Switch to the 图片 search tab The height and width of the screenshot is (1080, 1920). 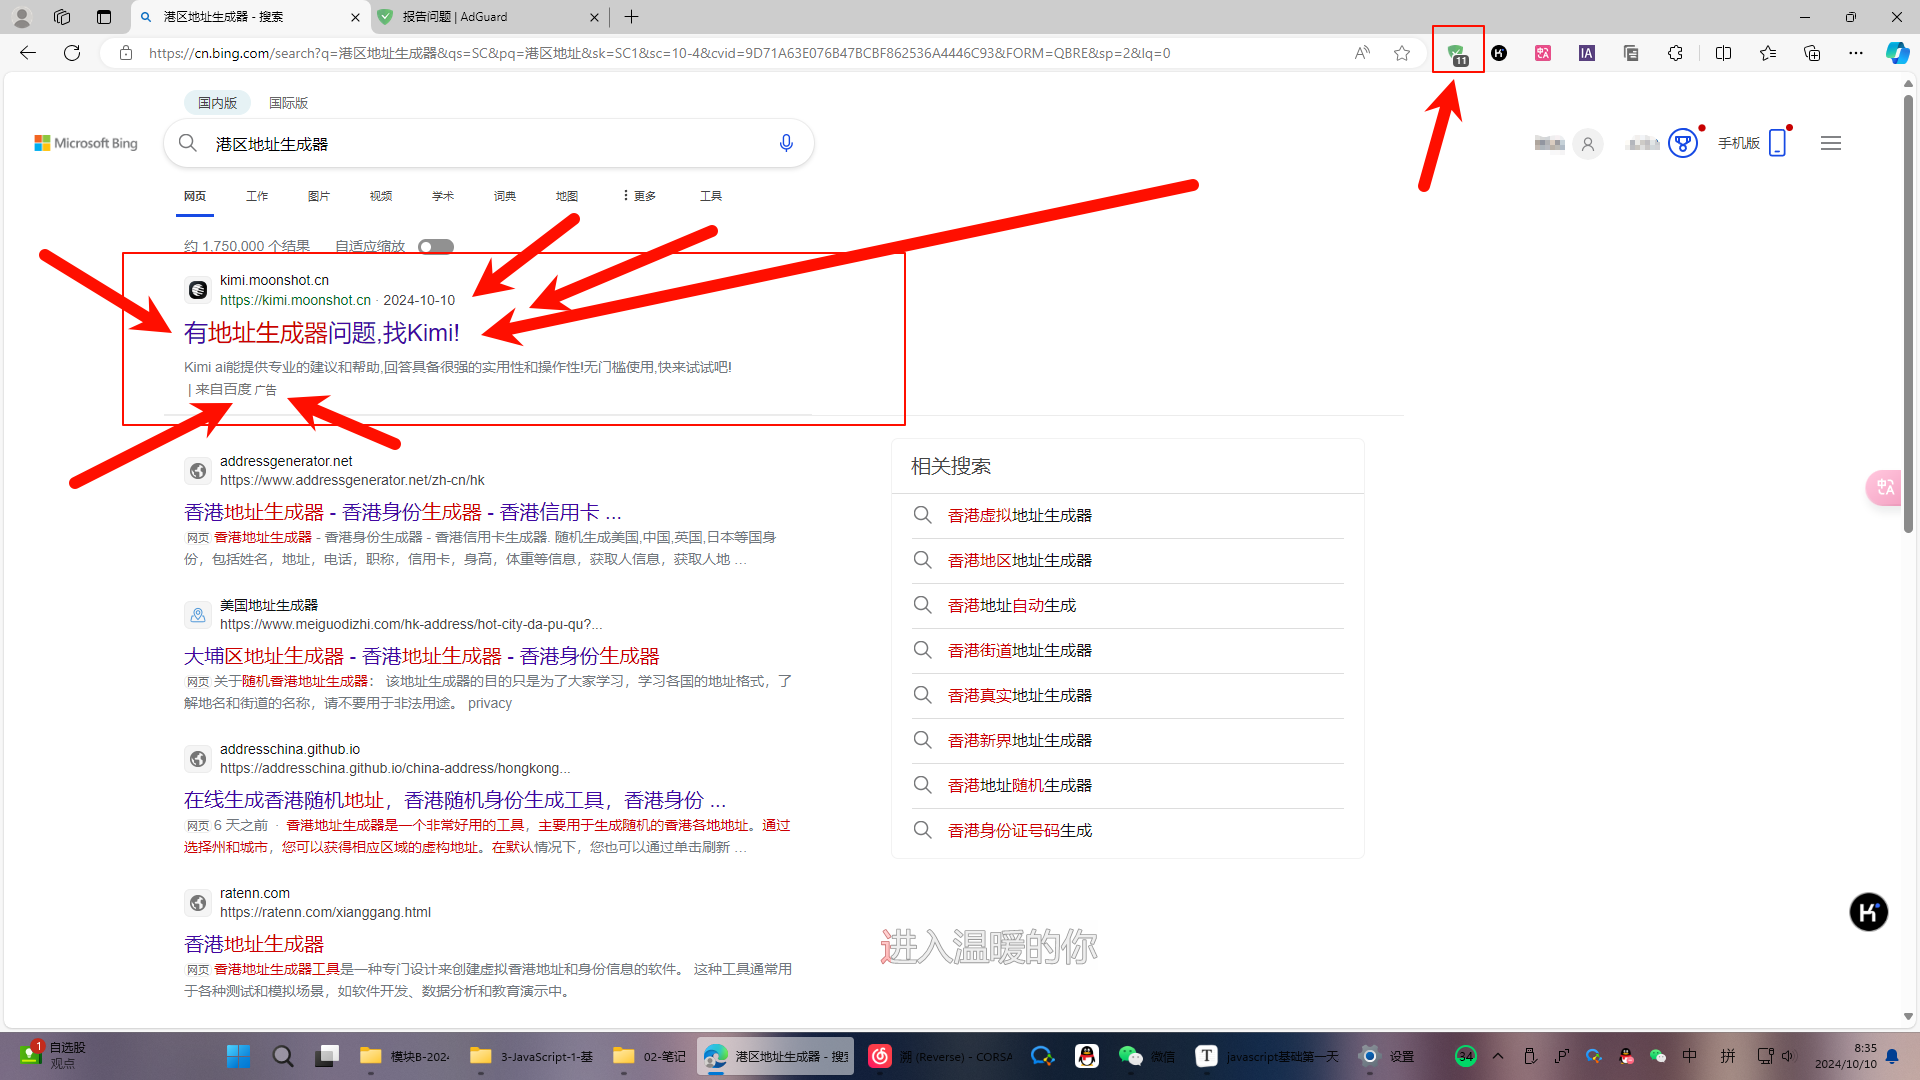point(319,196)
